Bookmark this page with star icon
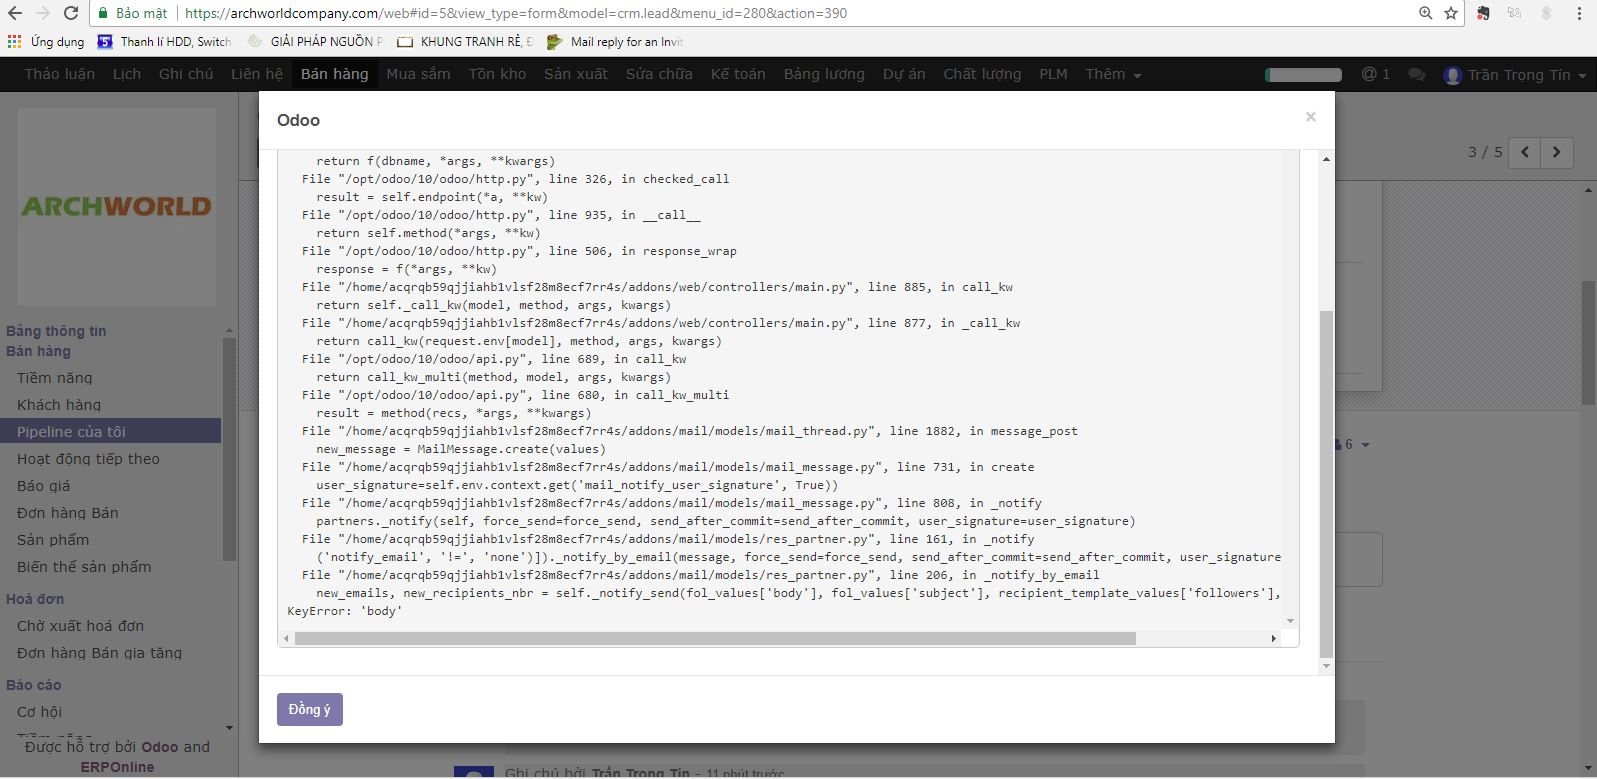 1451,13
